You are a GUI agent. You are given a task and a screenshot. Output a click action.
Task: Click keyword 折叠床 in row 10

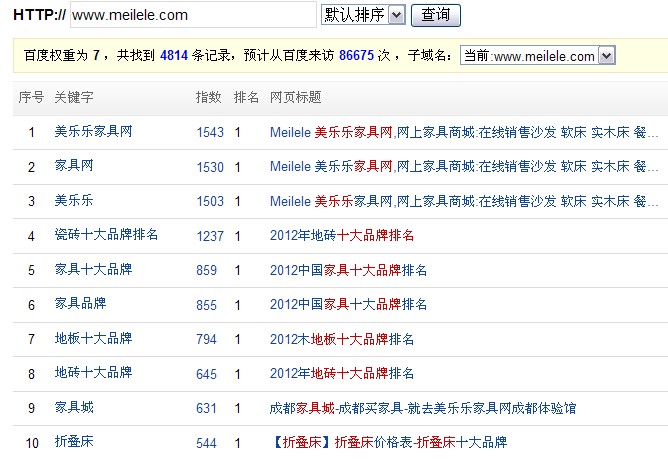click(x=73, y=442)
